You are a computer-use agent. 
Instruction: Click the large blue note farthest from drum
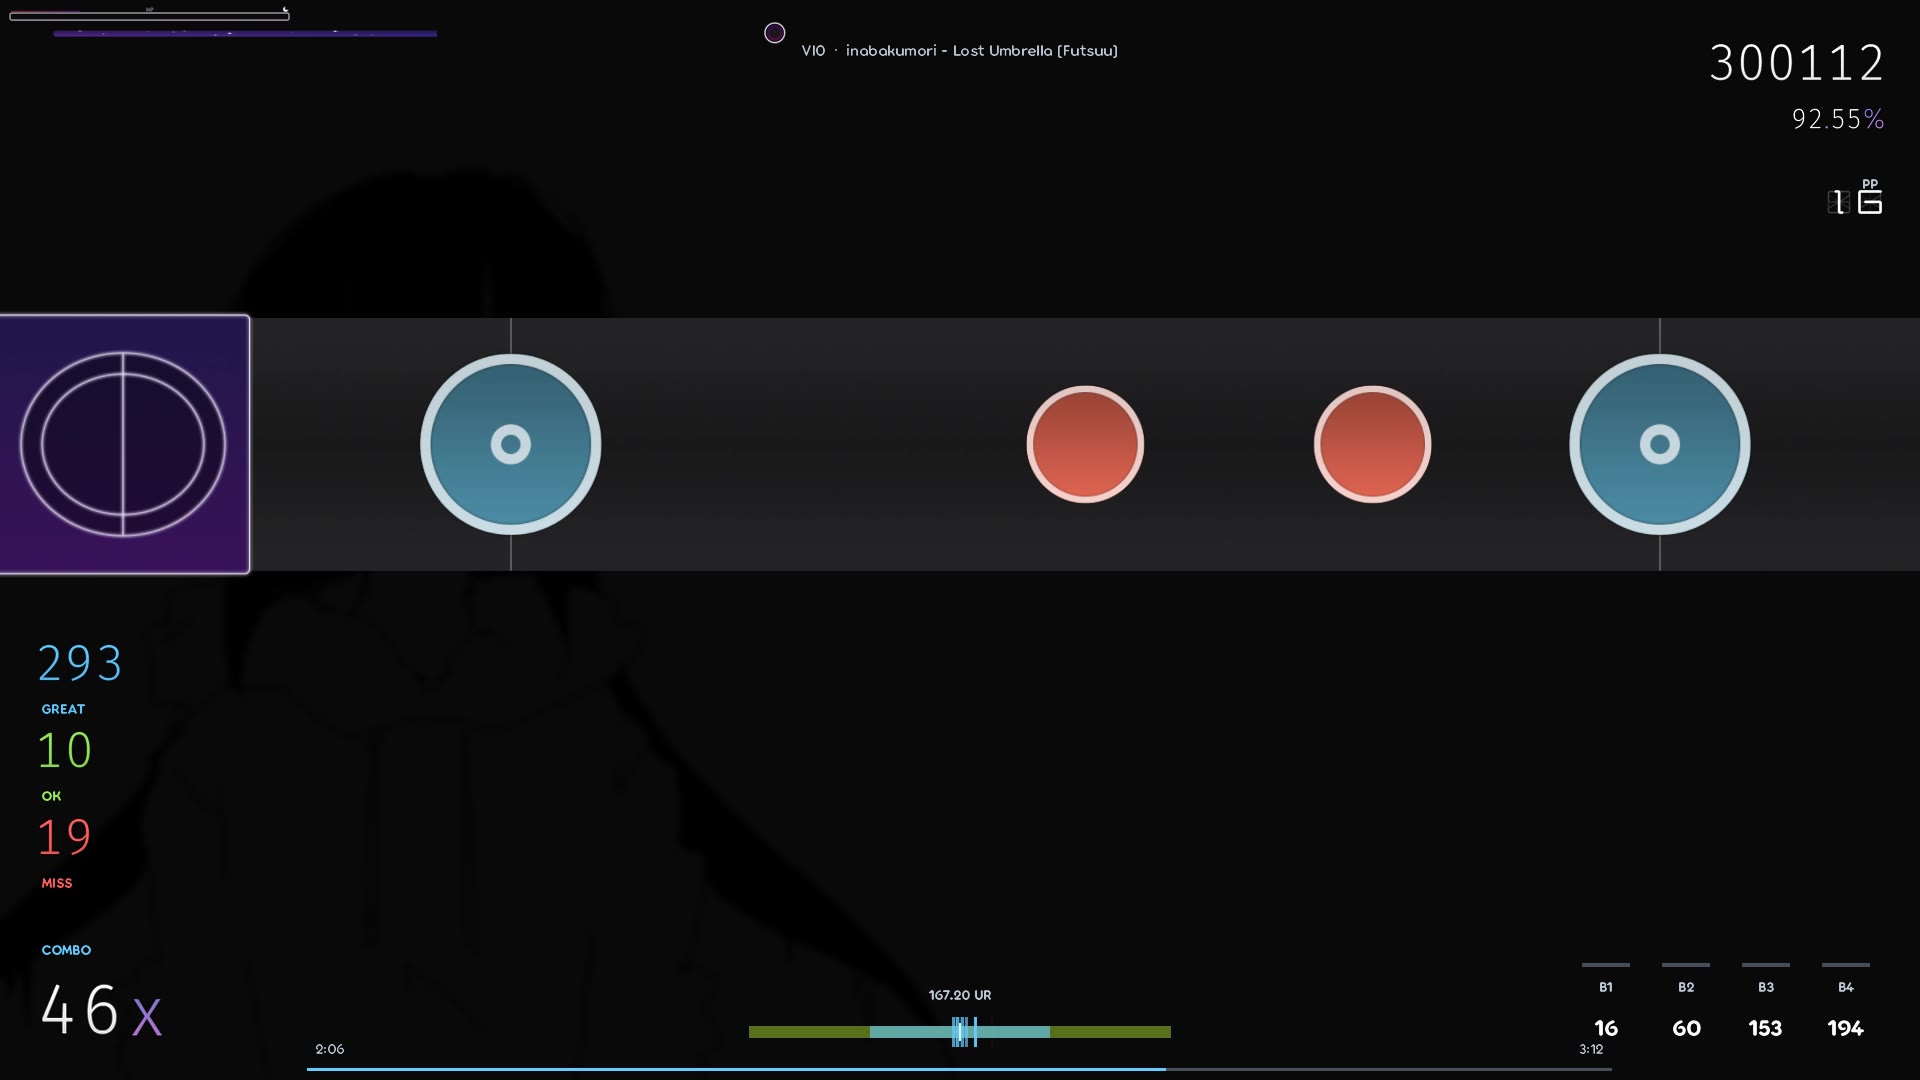[1660, 444]
